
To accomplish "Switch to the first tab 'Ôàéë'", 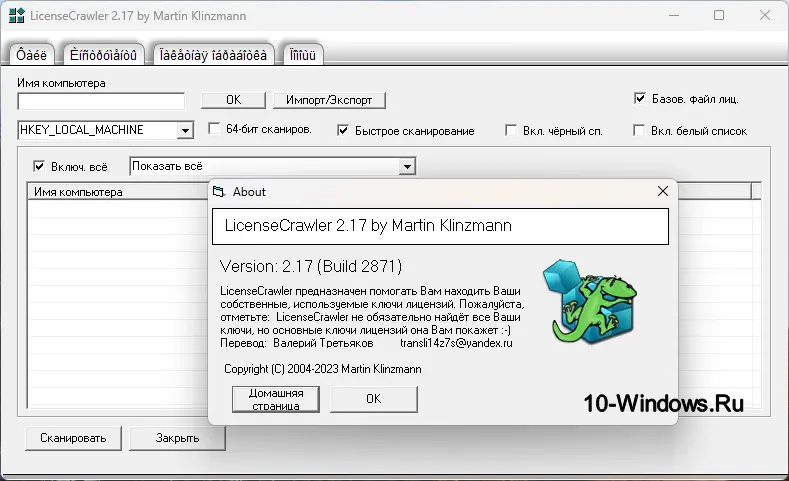I will [31, 54].
